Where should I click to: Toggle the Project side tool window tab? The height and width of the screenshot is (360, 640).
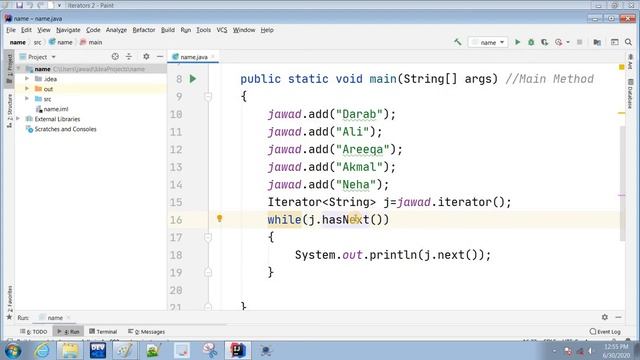pos(9,68)
